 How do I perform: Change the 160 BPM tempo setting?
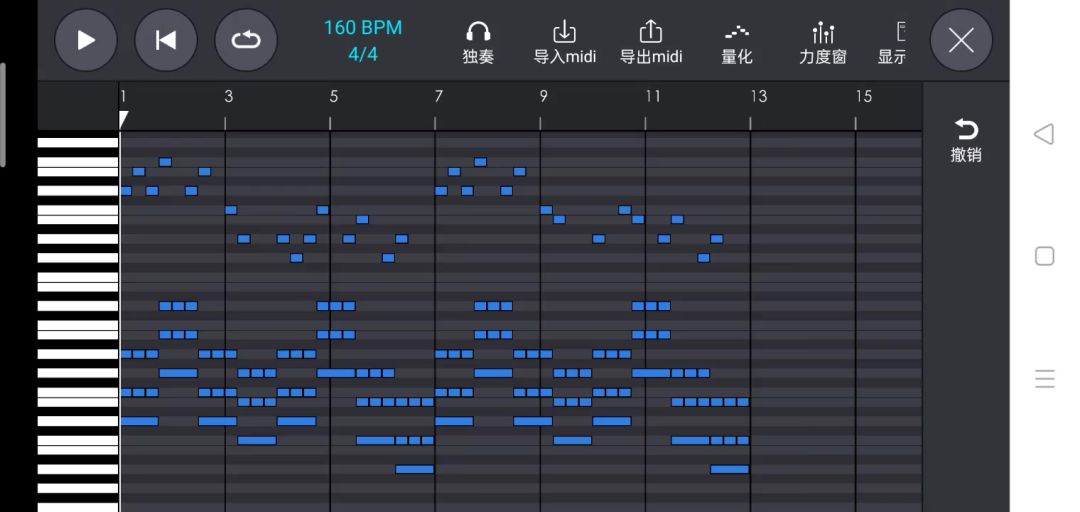tap(363, 28)
